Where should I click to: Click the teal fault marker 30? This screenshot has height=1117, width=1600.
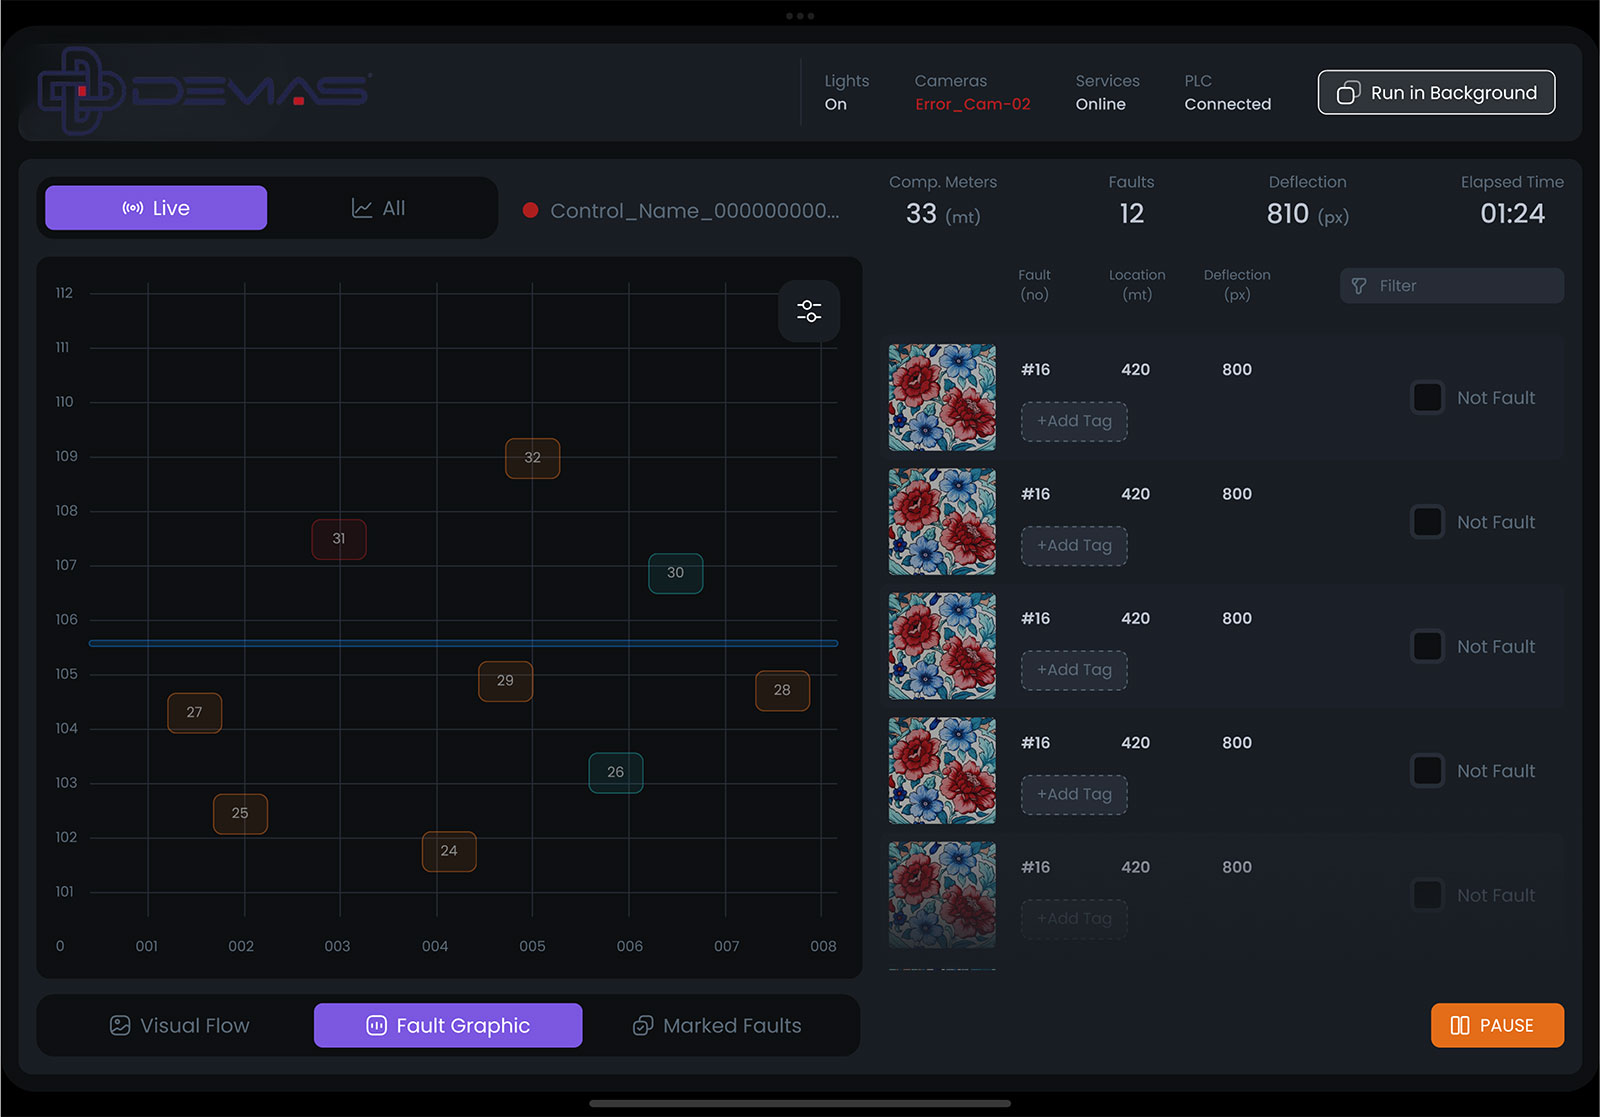675,573
